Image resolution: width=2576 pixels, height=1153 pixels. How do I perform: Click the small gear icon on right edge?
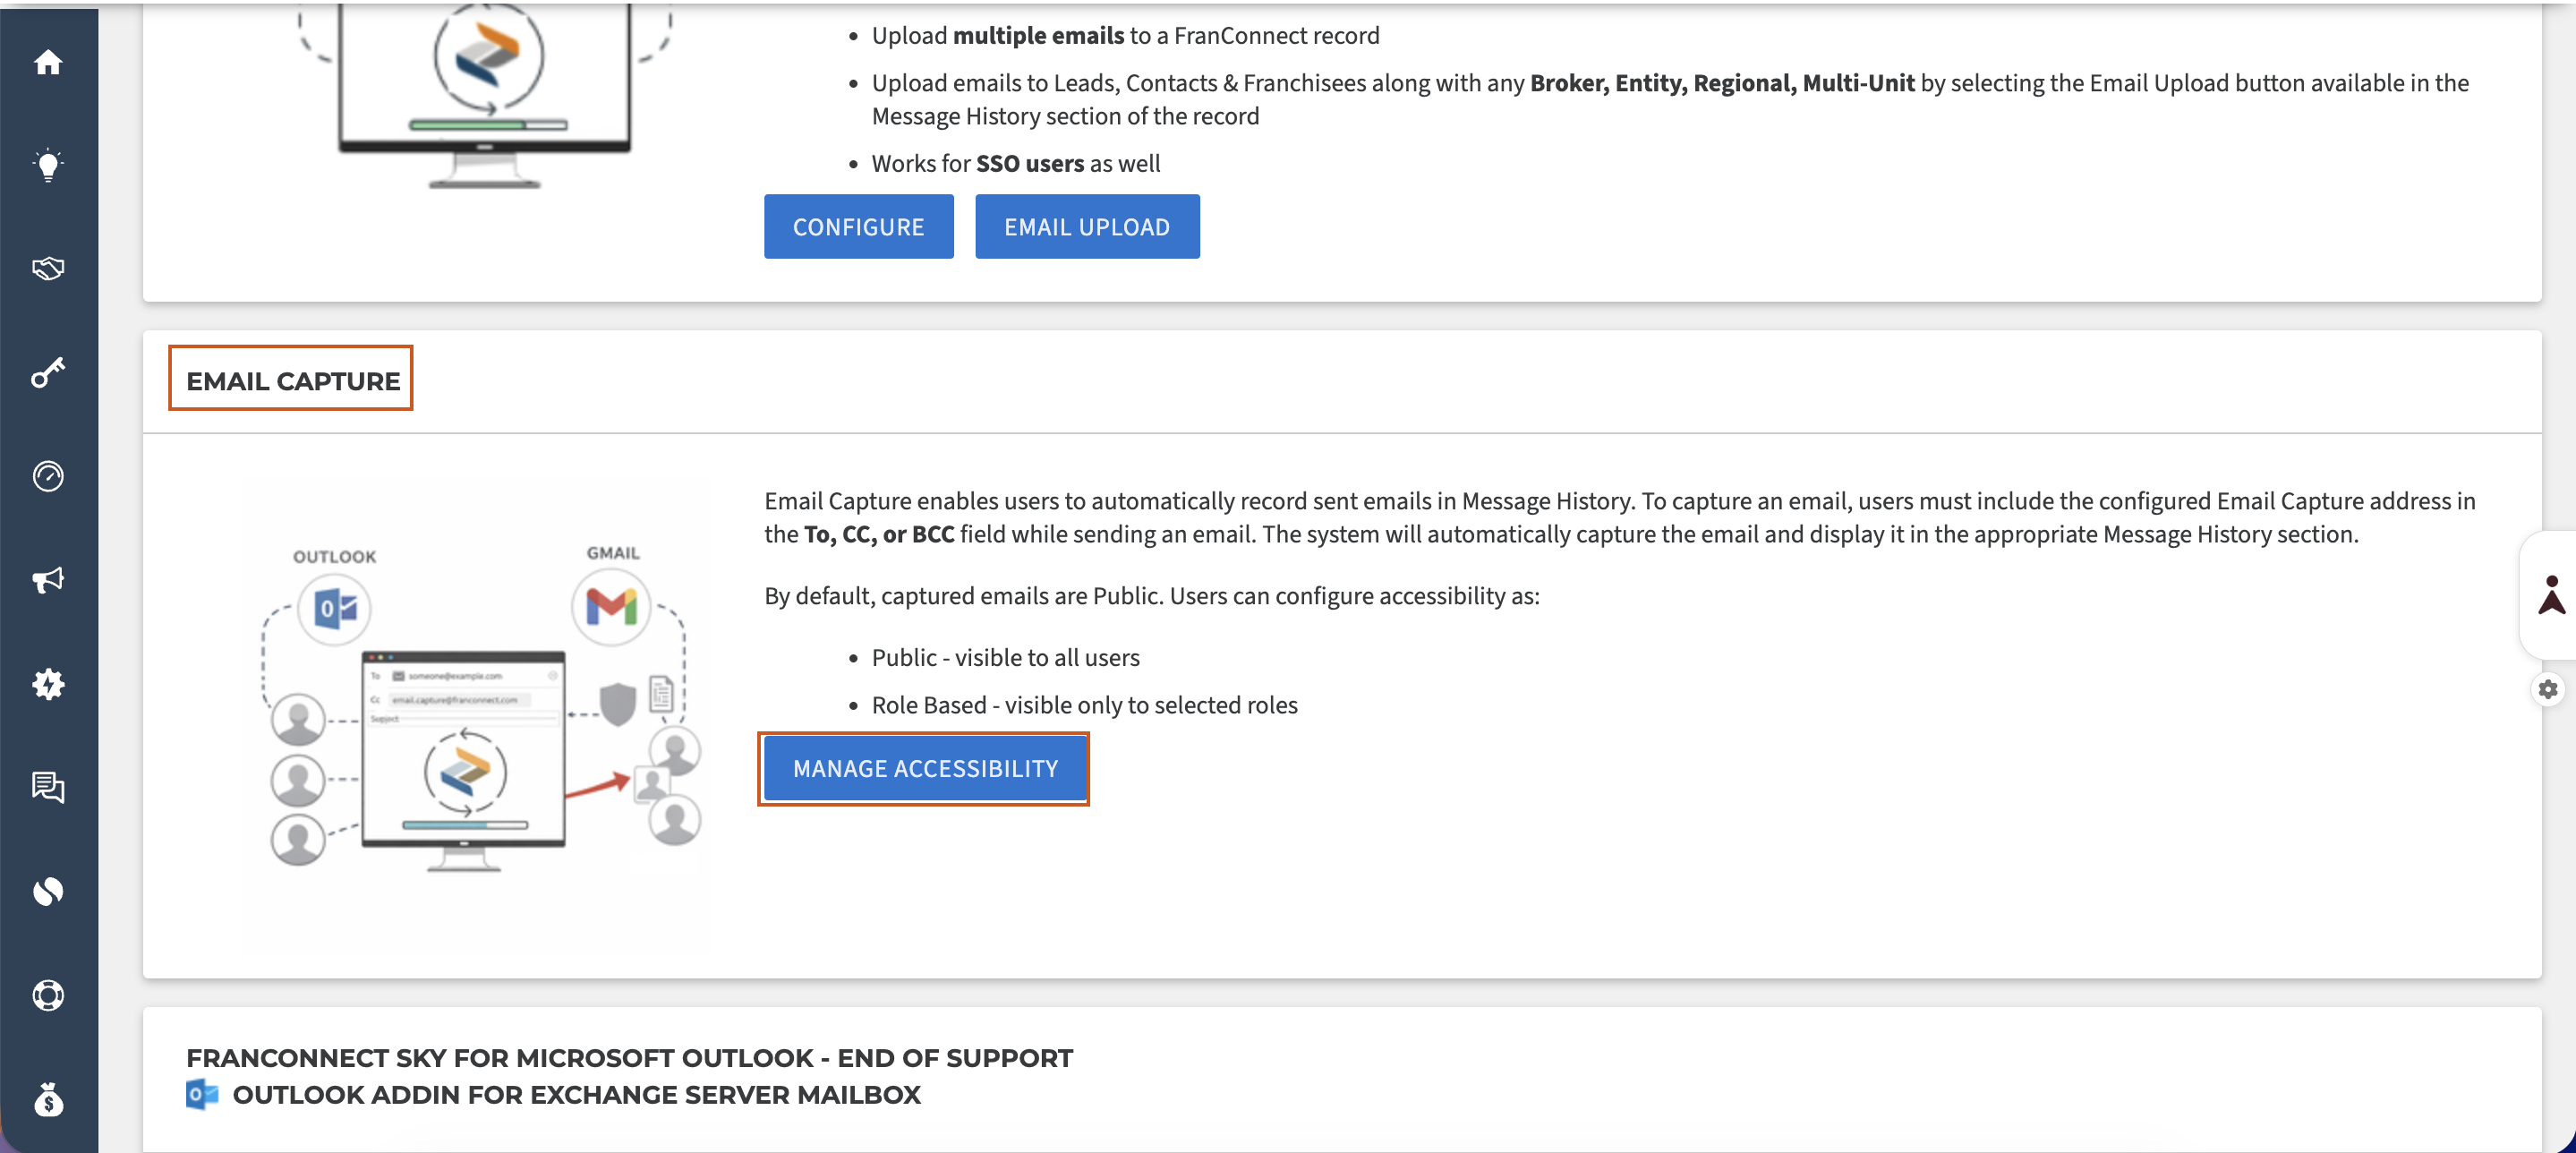tap(2548, 689)
